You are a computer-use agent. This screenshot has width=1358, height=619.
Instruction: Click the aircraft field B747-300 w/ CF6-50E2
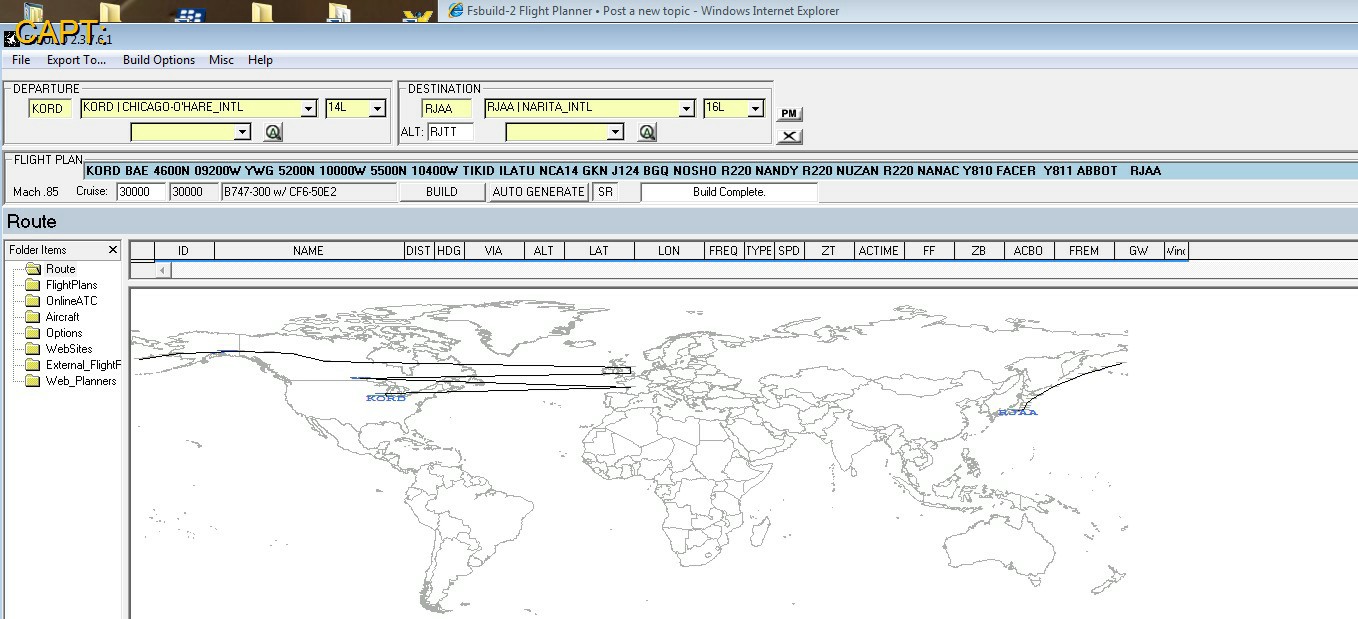[309, 192]
